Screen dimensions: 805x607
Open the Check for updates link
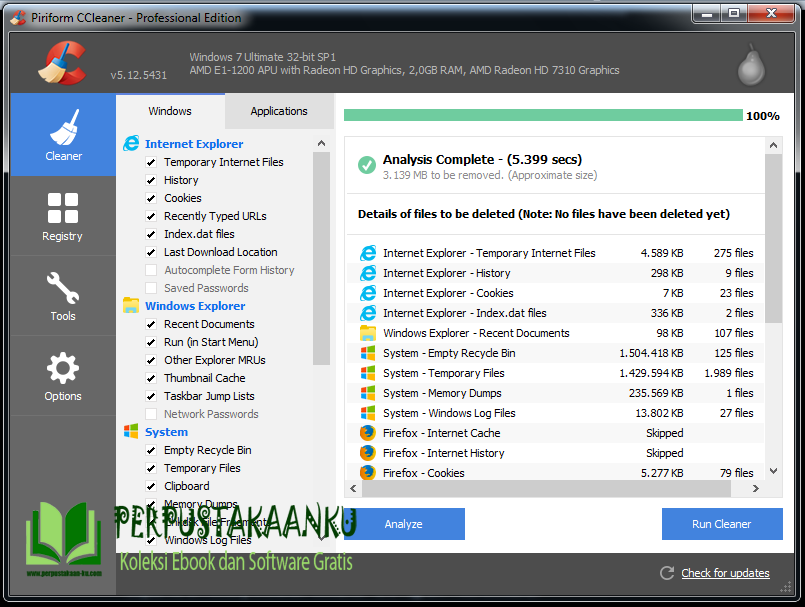coord(725,573)
